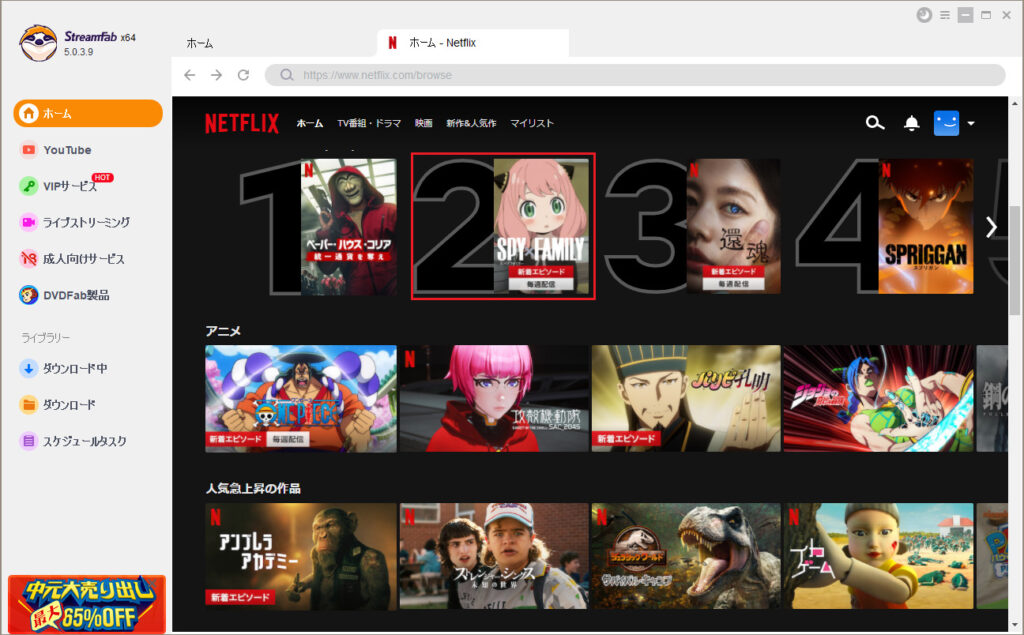Open the イカゲーム doll thumbnail
Viewport: 1024px width, 635px height.
point(878,556)
